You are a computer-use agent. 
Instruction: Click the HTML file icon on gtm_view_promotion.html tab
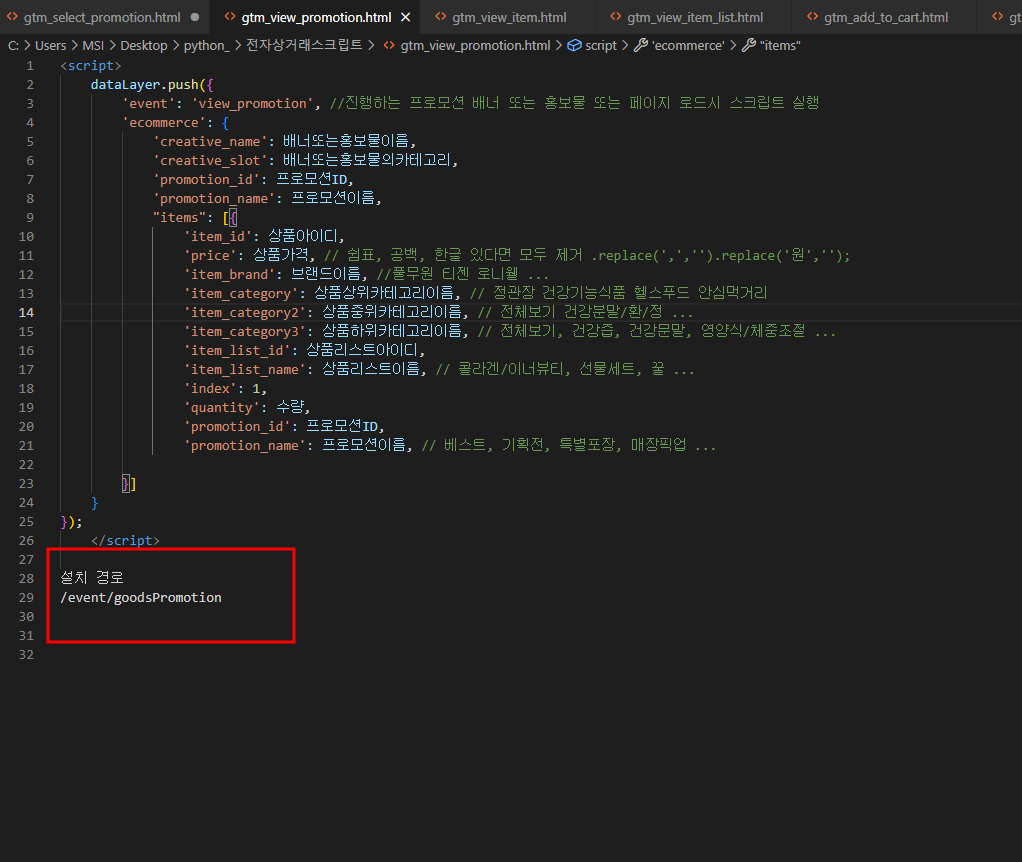point(230,17)
